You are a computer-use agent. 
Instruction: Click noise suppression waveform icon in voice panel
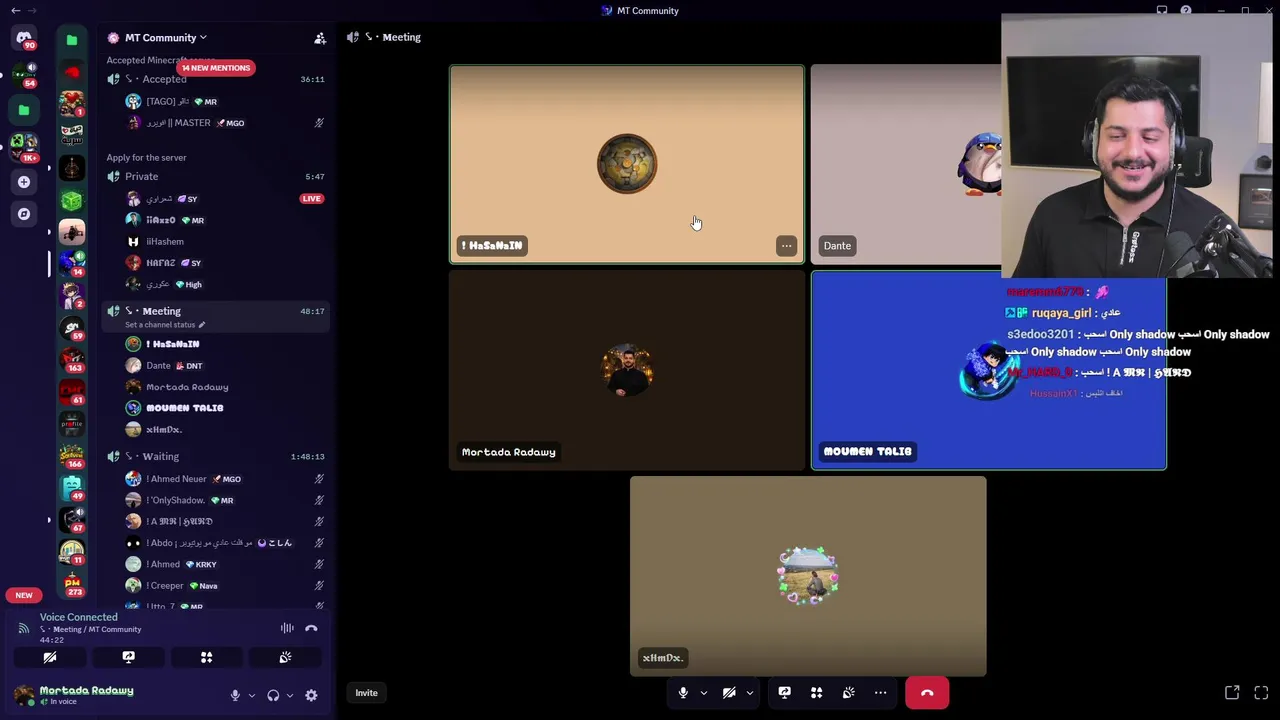click(x=287, y=628)
